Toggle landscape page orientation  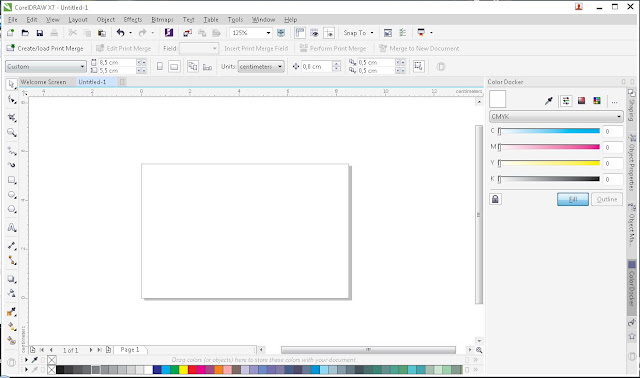[174, 67]
